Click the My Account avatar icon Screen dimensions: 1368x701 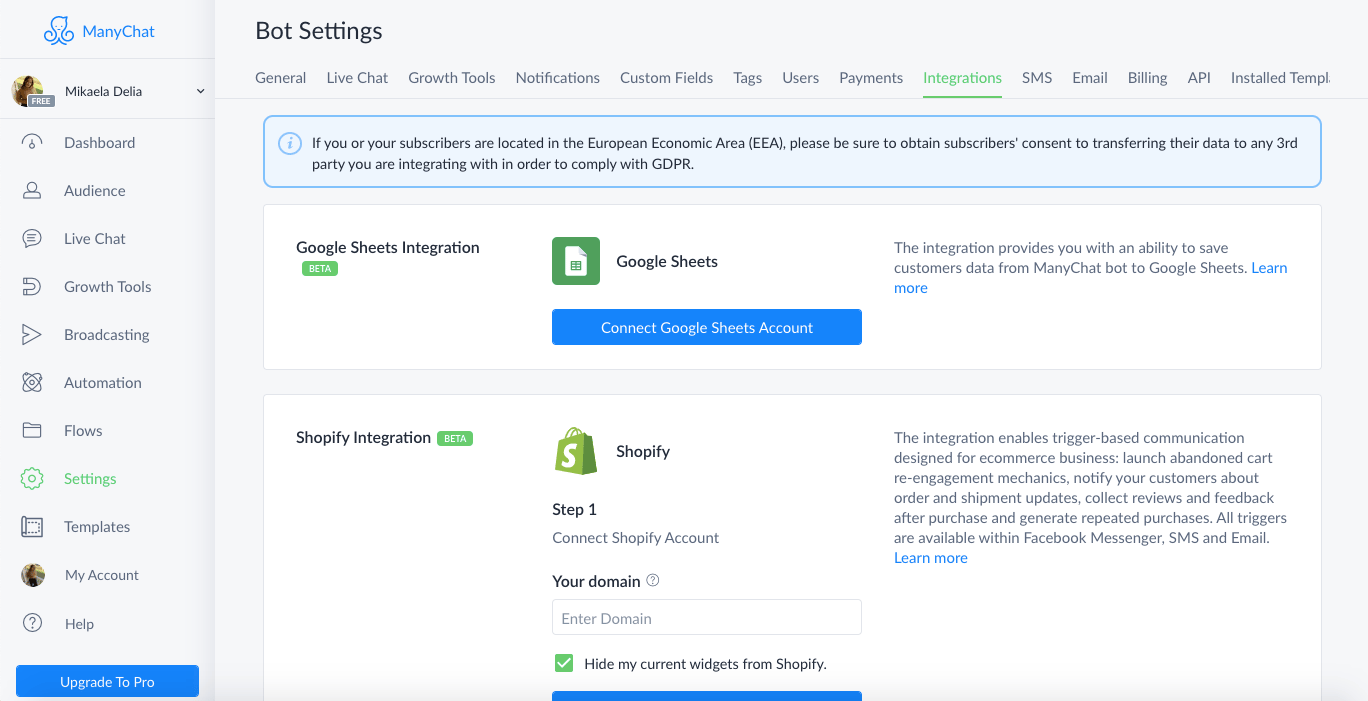click(33, 575)
